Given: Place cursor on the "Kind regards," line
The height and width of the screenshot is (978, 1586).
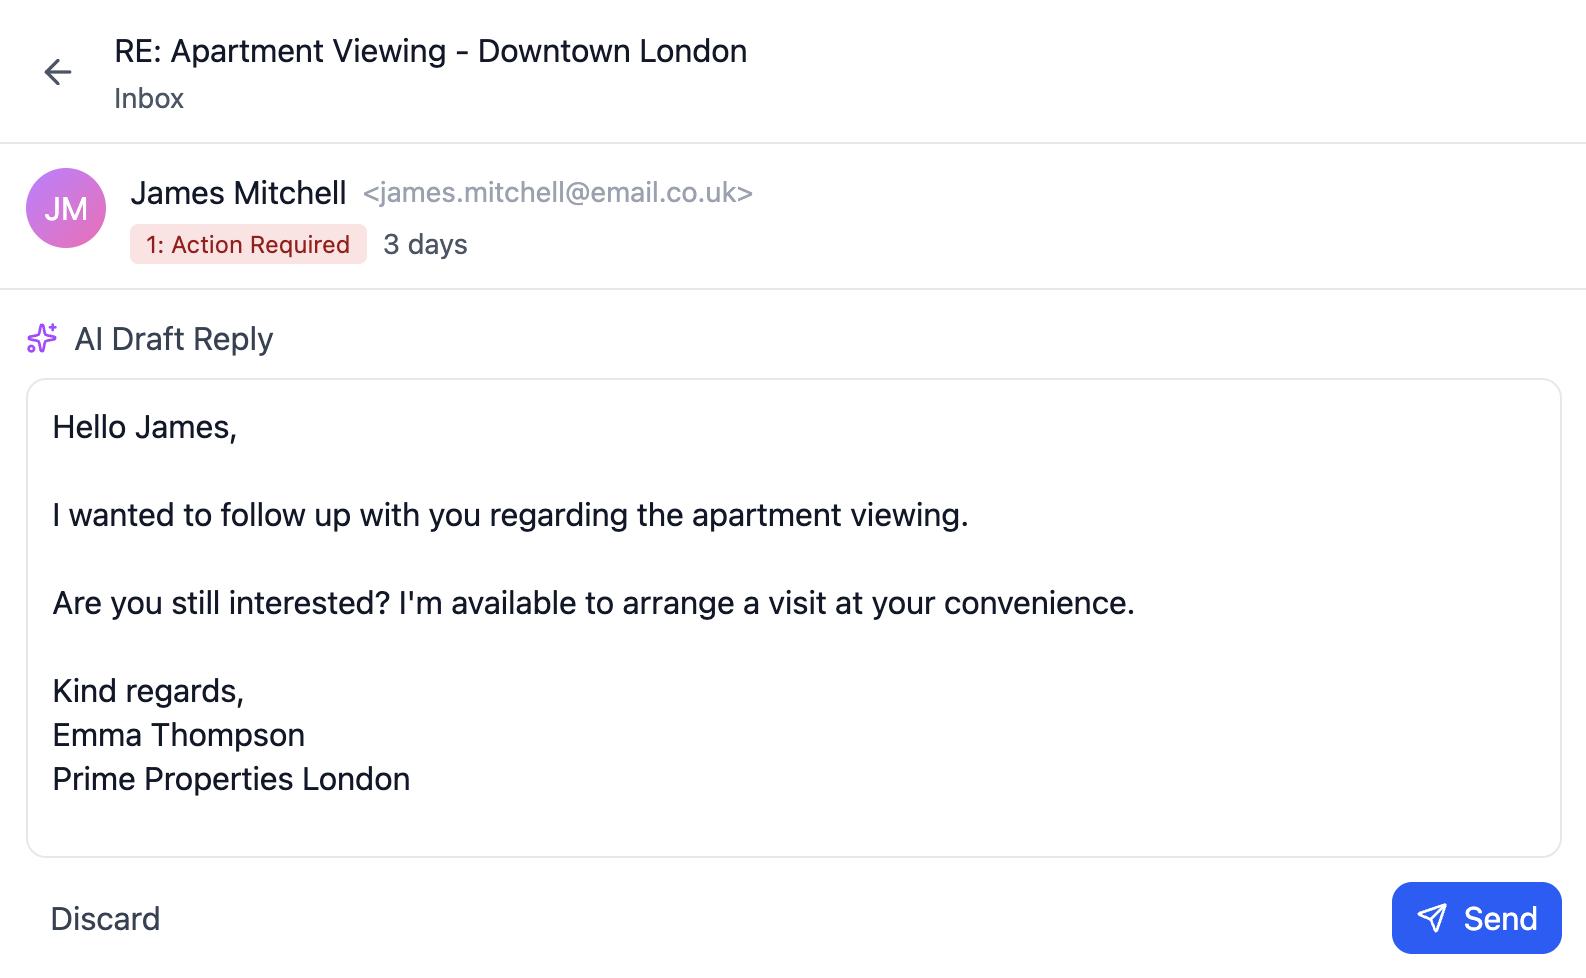Looking at the screenshot, I should pos(148,691).
